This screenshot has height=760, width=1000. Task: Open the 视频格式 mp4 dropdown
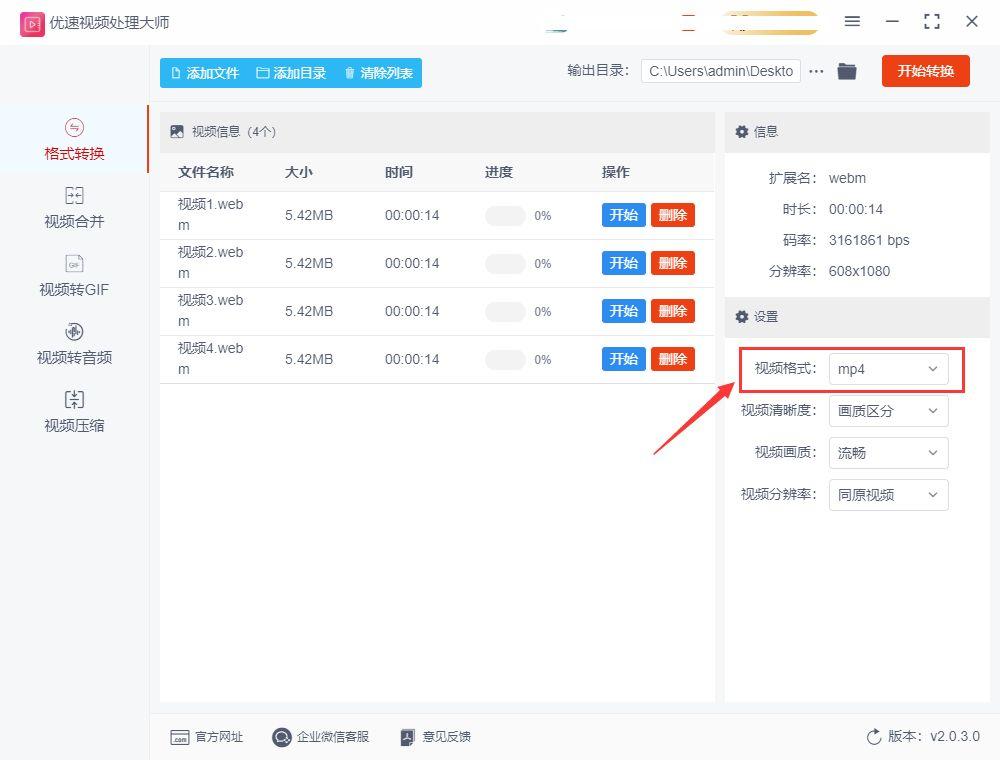pyautogui.click(x=888, y=368)
